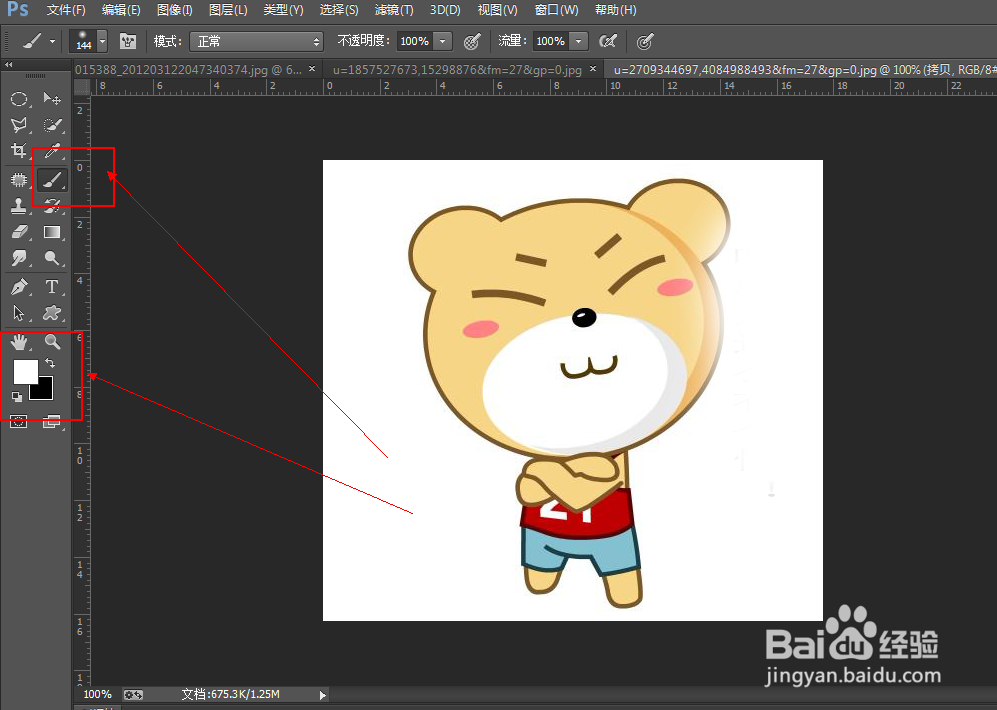Image resolution: width=997 pixels, height=710 pixels.
Task: Open the tool preset picker arrow
Action: (52, 41)
